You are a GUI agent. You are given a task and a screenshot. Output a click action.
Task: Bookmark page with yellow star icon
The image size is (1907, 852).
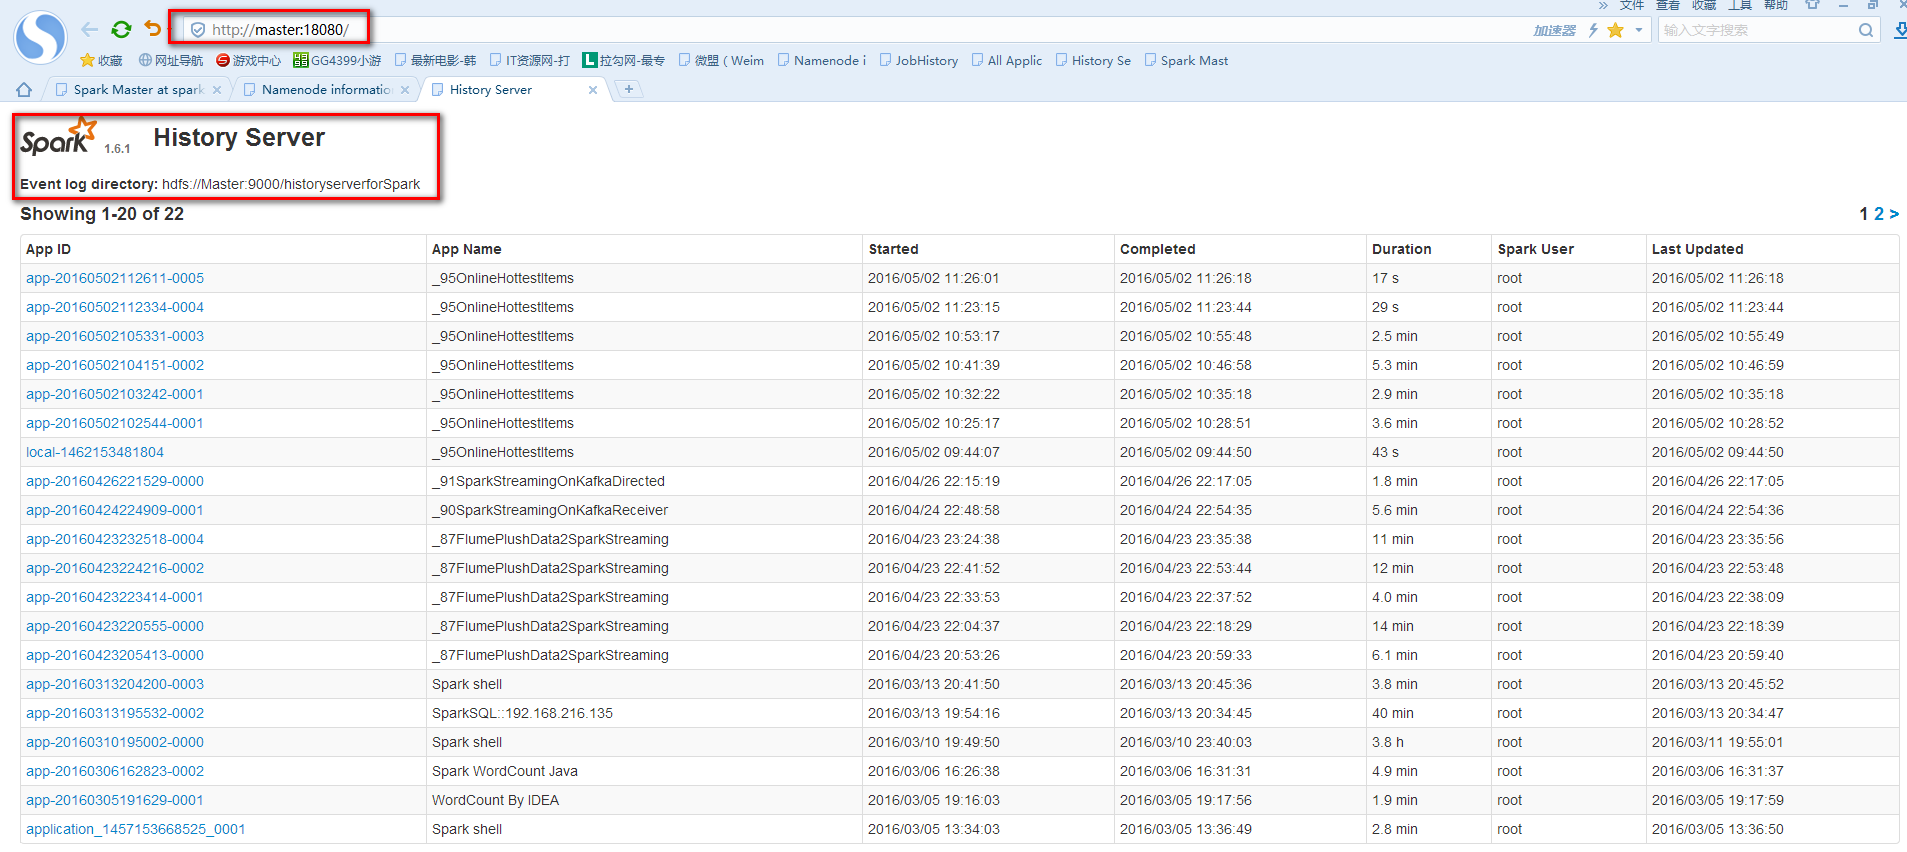point(1615,30)
